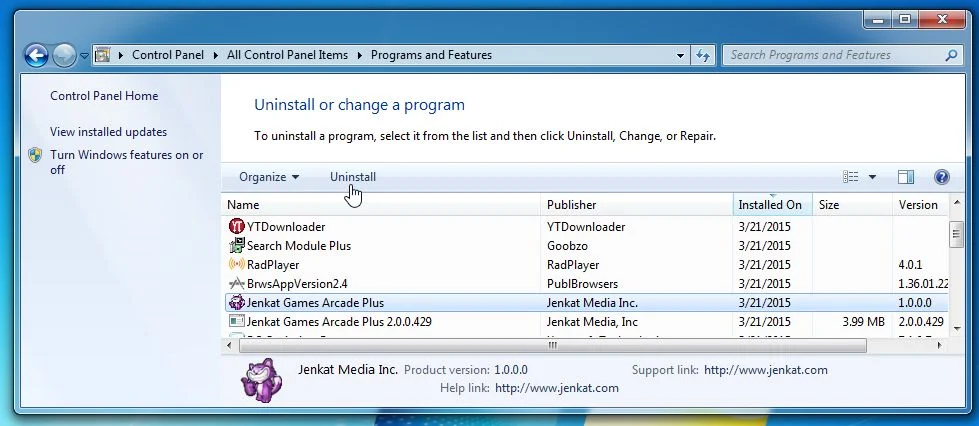Click the Goobzo publisher cell
This screenshot has height=426, width=979.
(567, 245)
